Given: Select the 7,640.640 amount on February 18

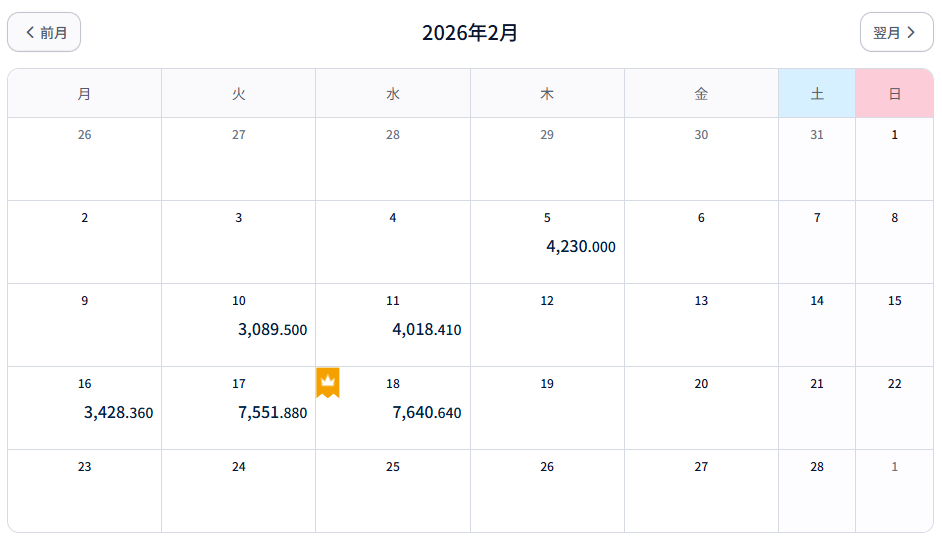Looking at the screenshot, I should coord(426,413).
